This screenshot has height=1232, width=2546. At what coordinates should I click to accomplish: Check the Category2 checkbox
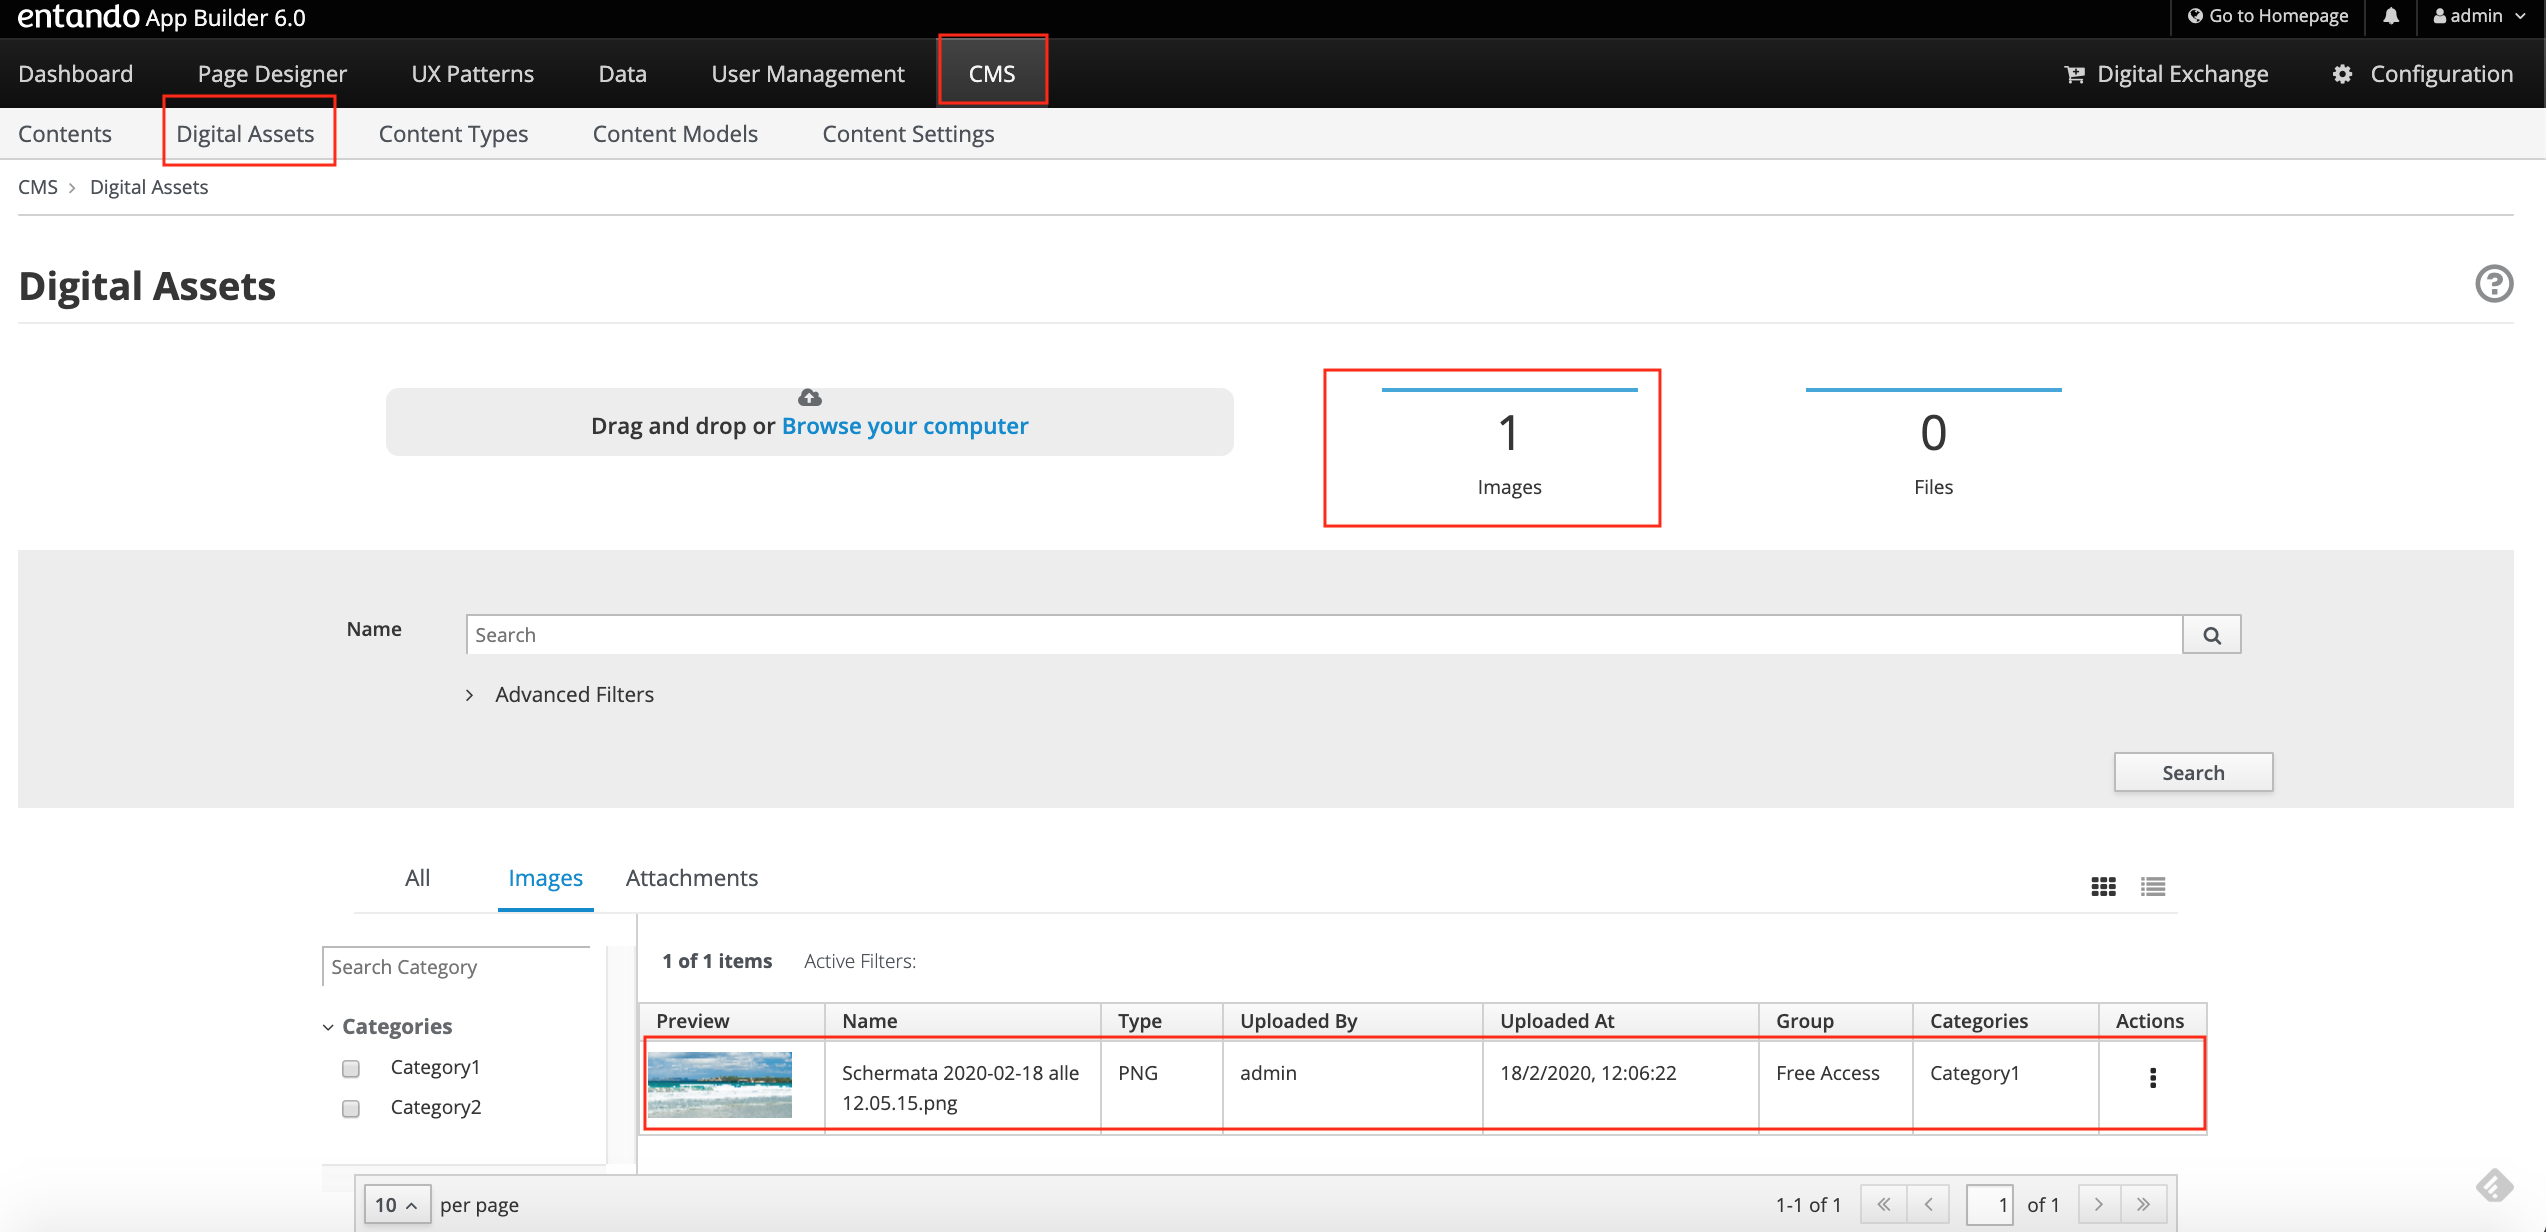tap(351, 1108)
